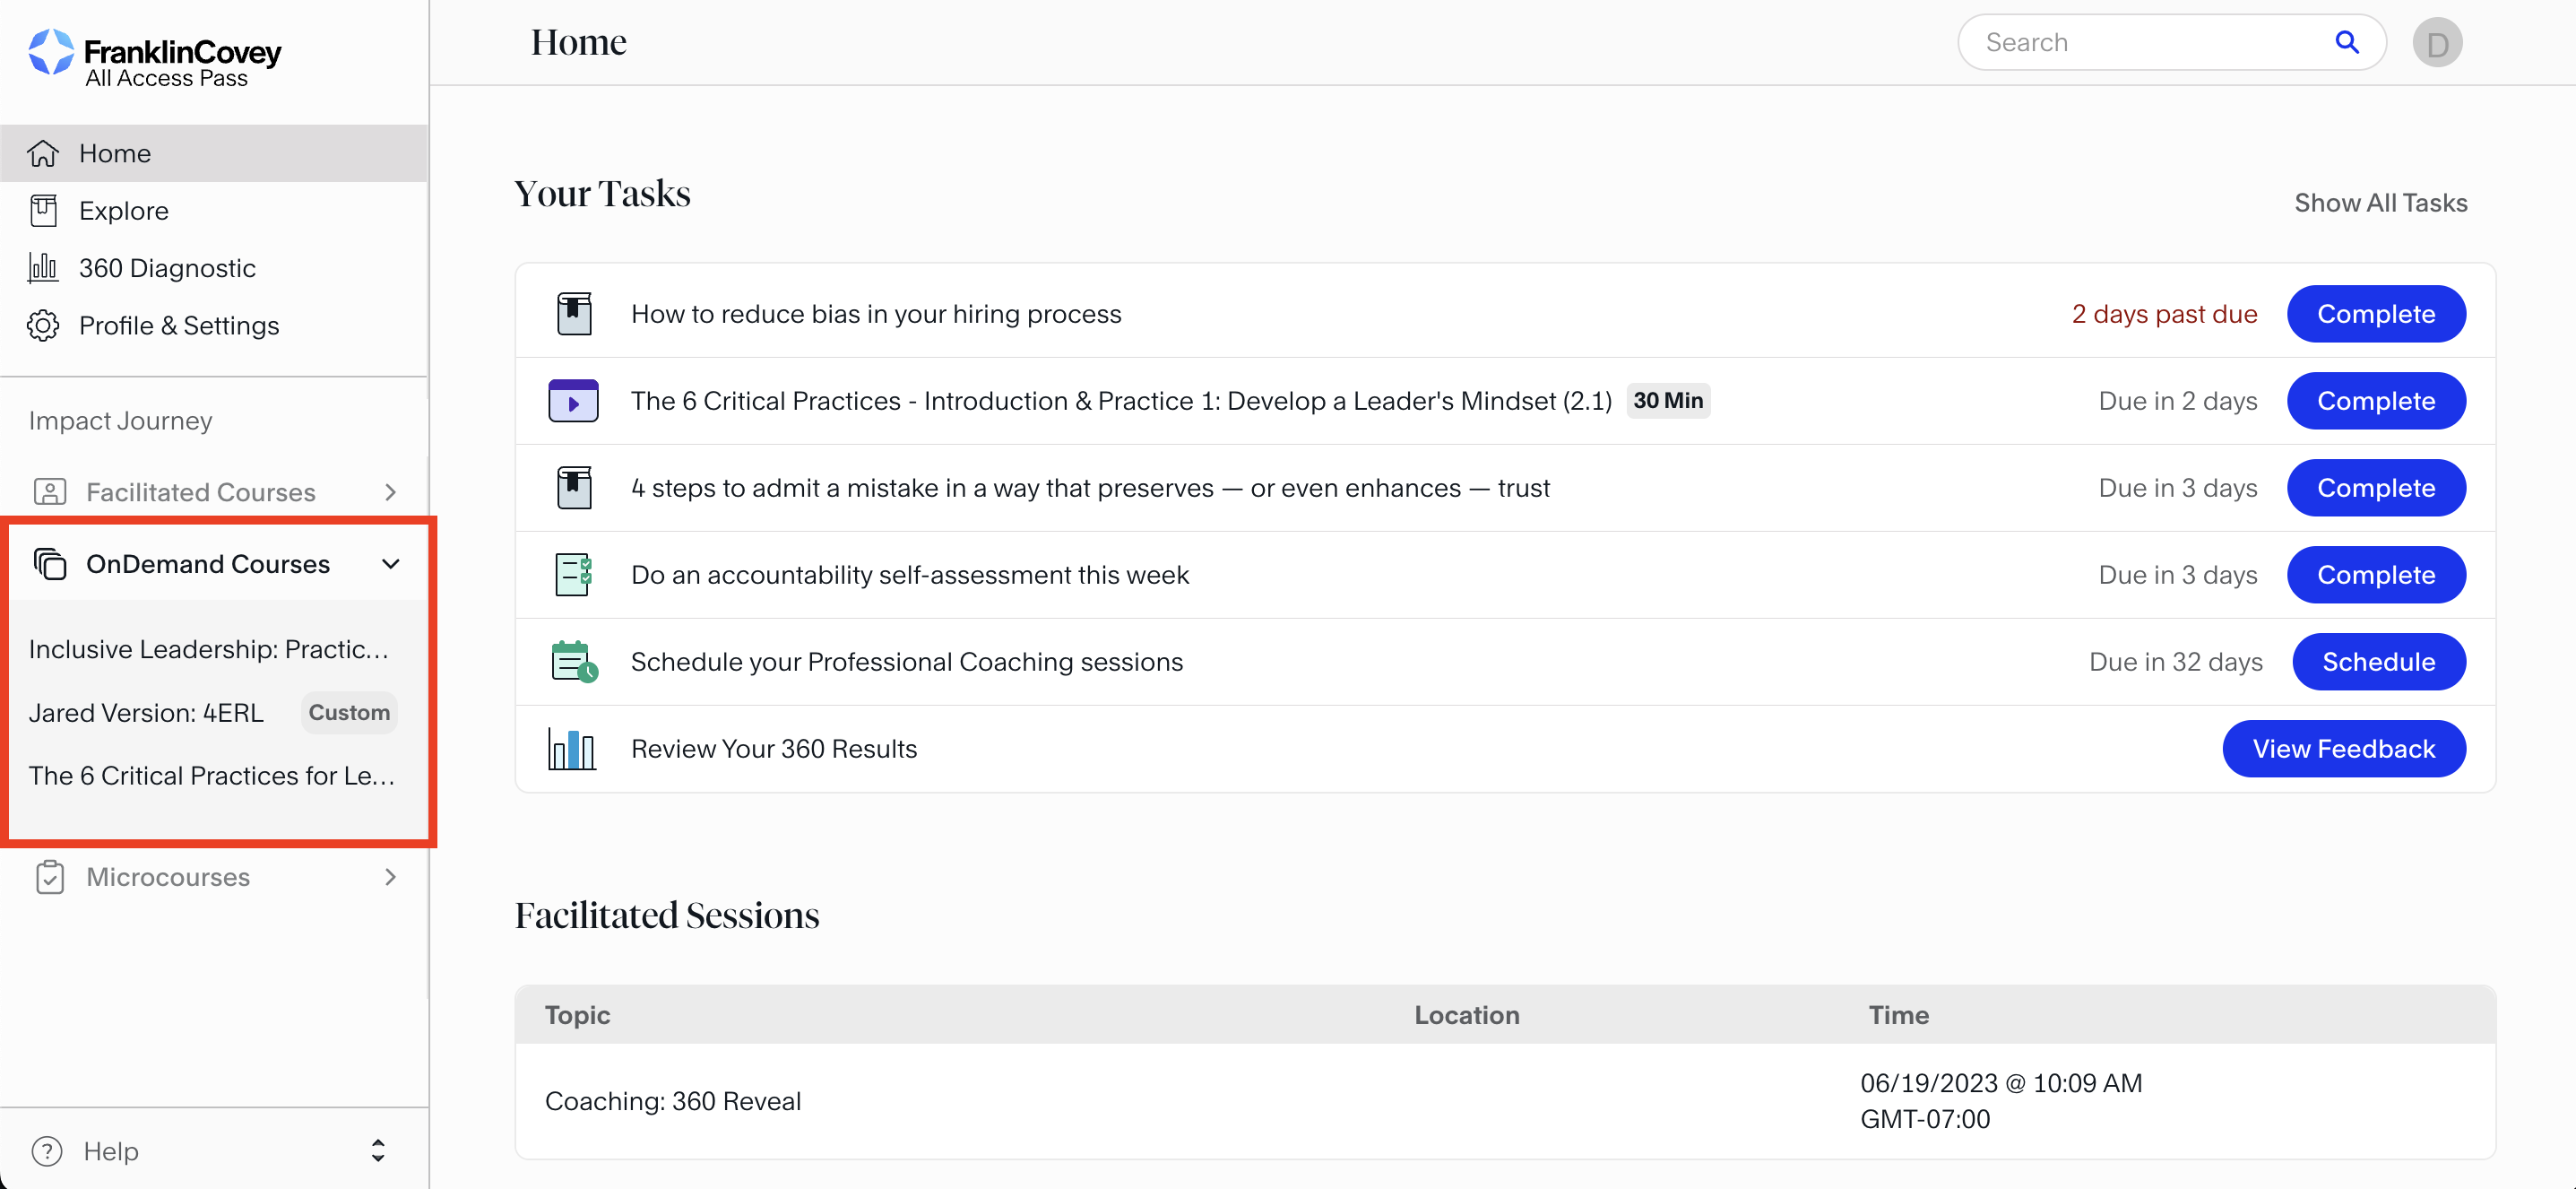
Task: Expand the Microcourses section
Action: [390, 877]
